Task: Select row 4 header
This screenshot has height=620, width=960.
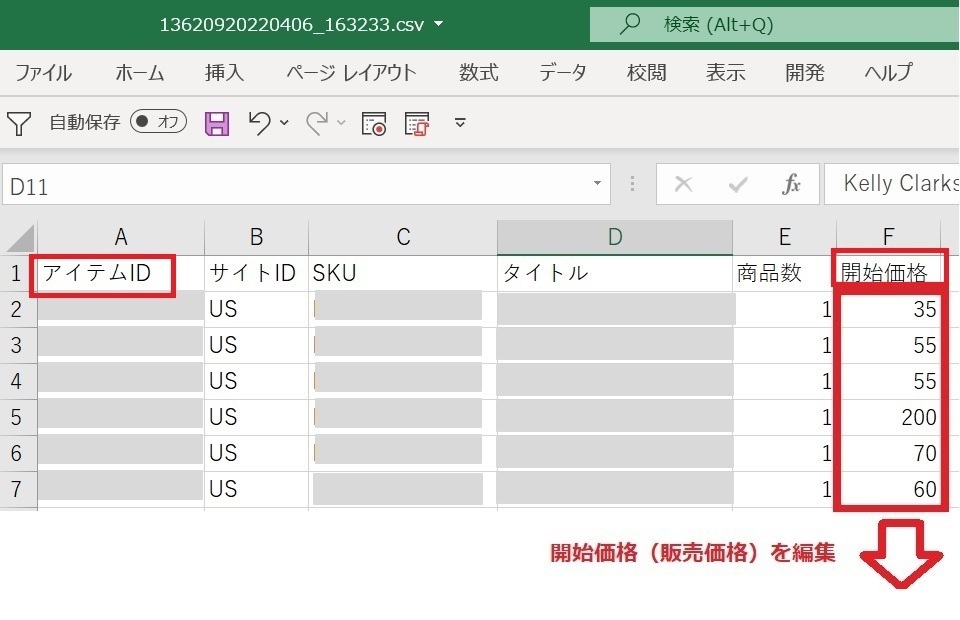Action: (x=18, y=381)
